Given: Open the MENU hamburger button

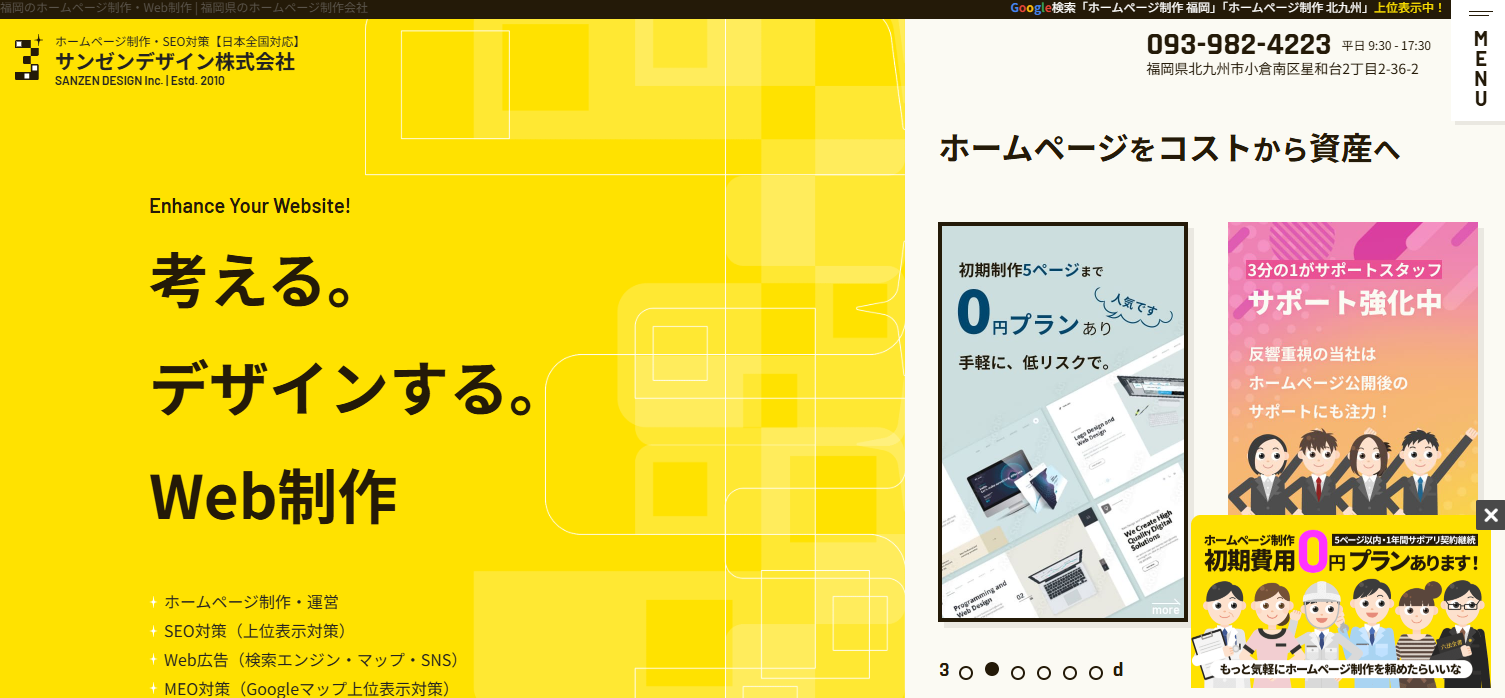Looking at the screenshot, I should (1479, 63).
